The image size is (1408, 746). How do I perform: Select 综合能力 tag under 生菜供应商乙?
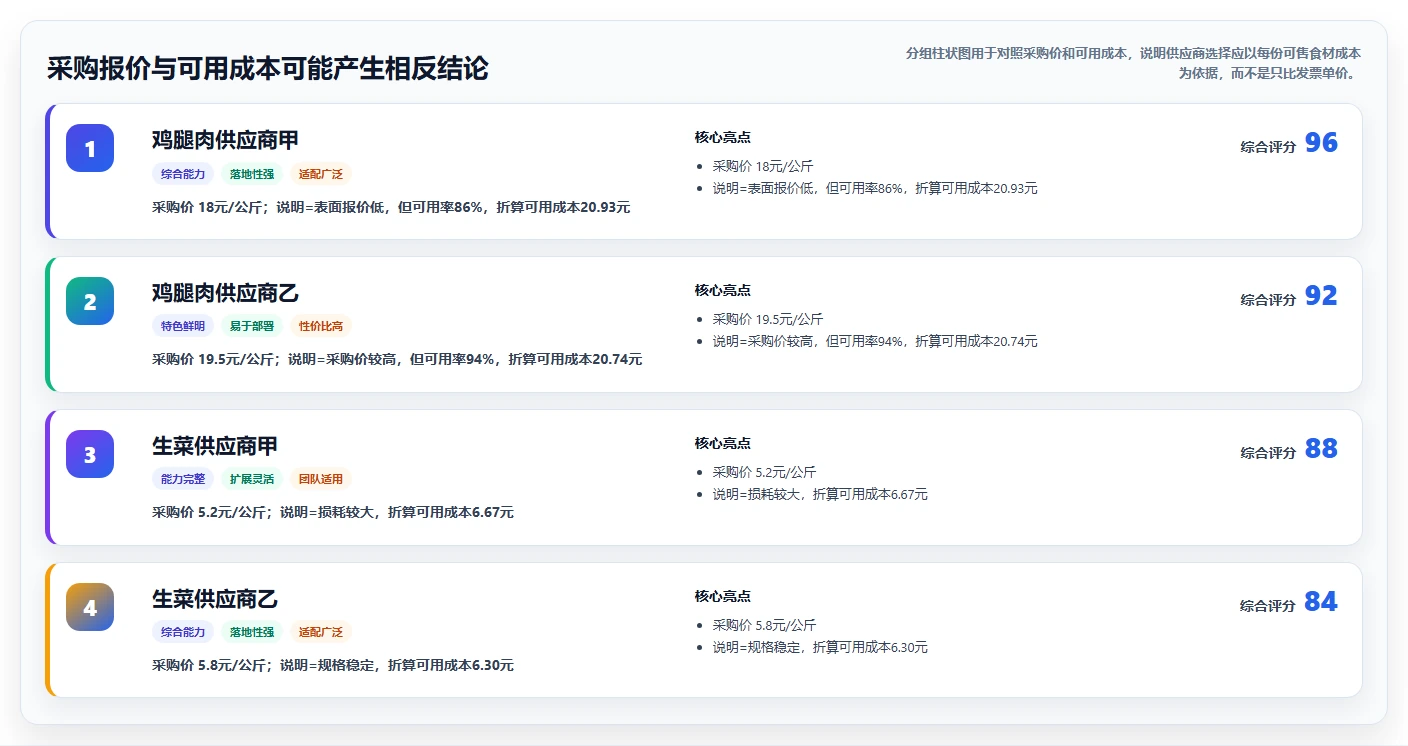[183, 632]
